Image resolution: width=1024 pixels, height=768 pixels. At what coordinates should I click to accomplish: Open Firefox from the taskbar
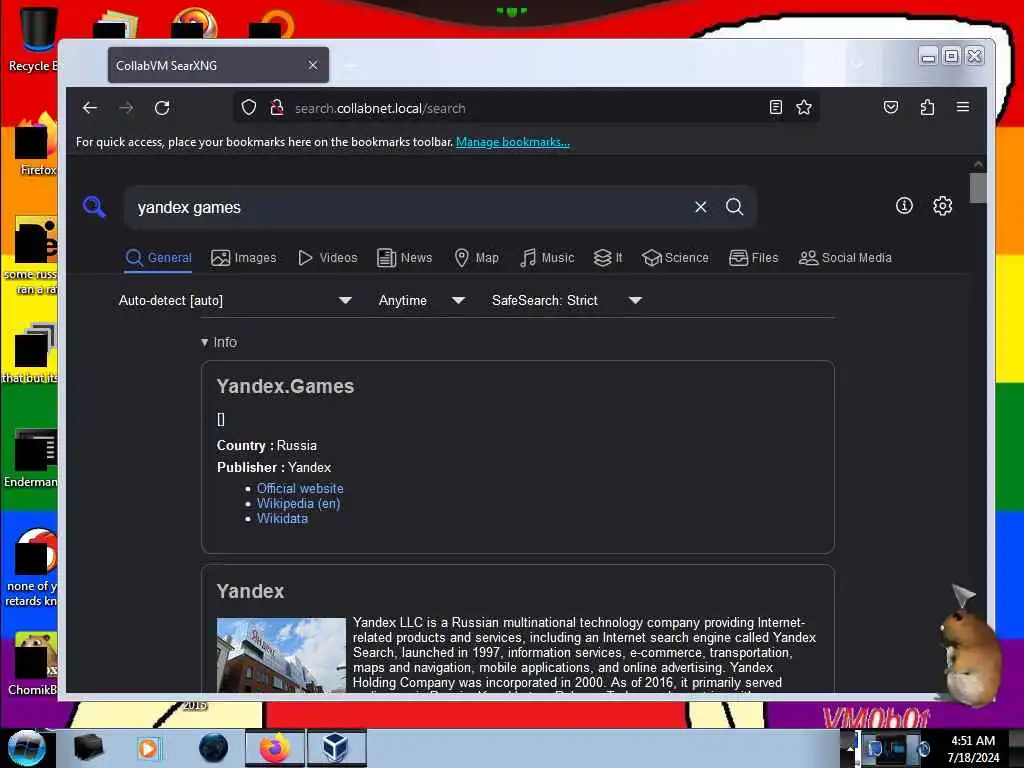pos(274,748)
